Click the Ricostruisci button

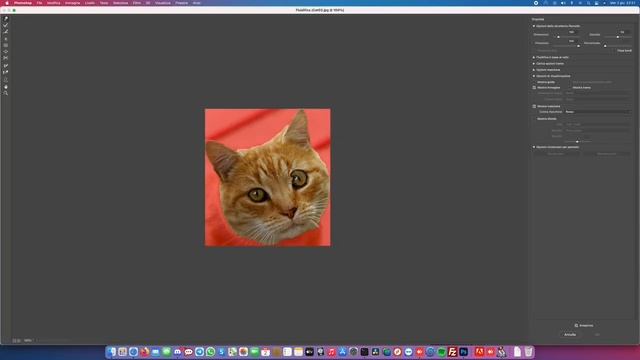pos(556,154)
